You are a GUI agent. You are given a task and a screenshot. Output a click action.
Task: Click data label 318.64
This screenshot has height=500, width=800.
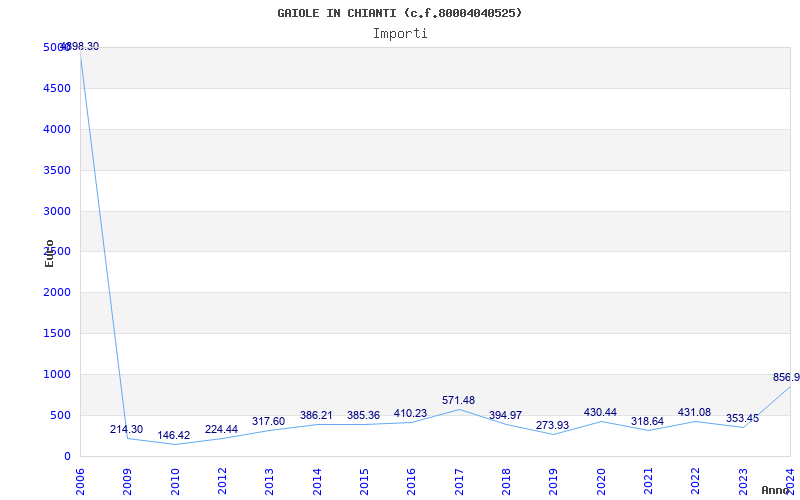[647, 421]
